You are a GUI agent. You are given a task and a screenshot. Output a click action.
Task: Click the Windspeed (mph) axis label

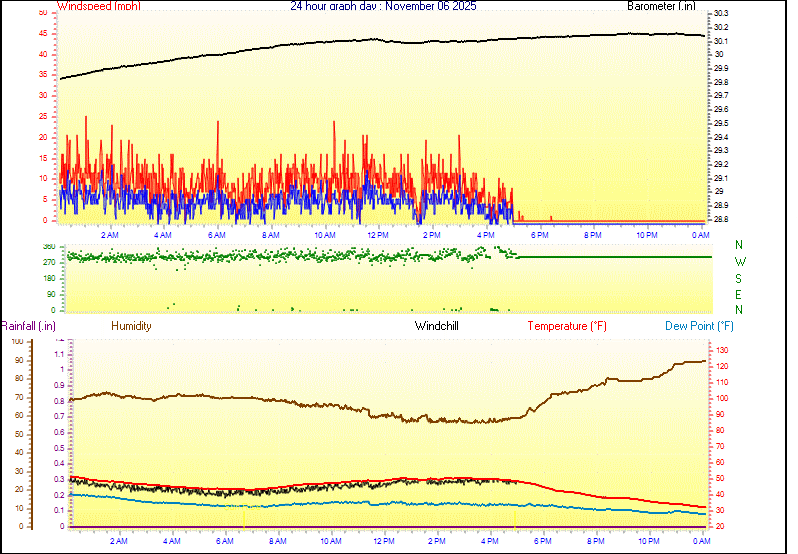click(x=99, y=6)
